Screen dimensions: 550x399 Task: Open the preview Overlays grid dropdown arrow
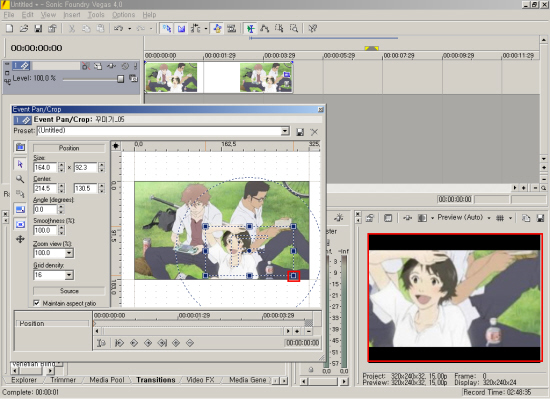point(511,218)
